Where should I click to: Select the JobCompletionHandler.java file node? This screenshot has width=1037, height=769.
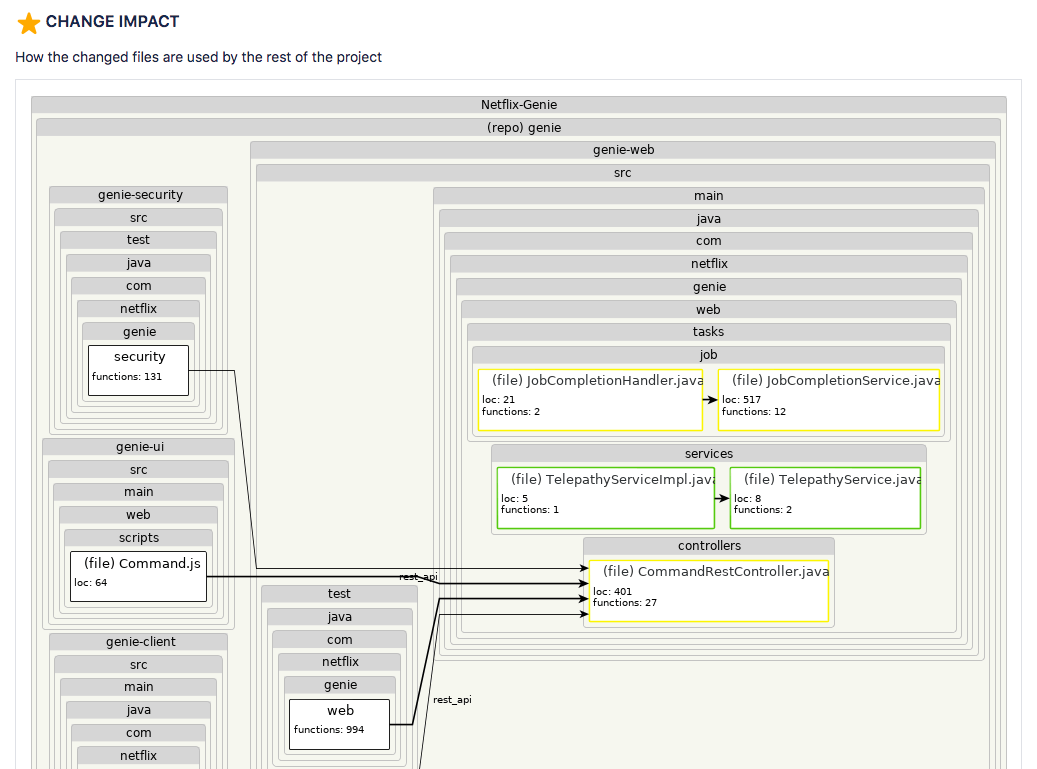click(x=589, y=400)
